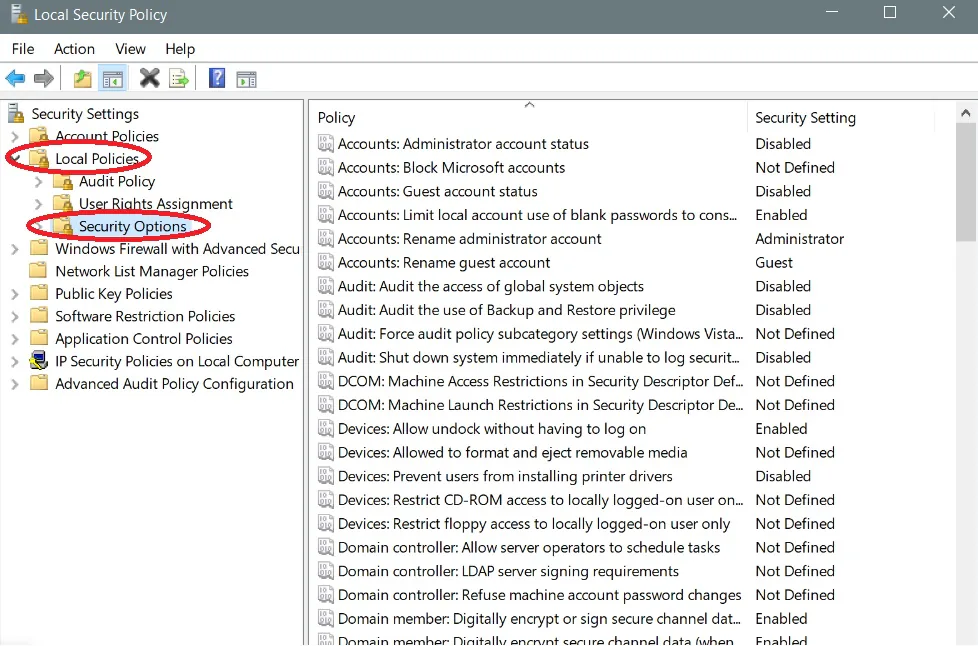Image resolution: width=978 pixels, height=646 pixels.
Task: Open the Action menu
Action: click(74, 49)
